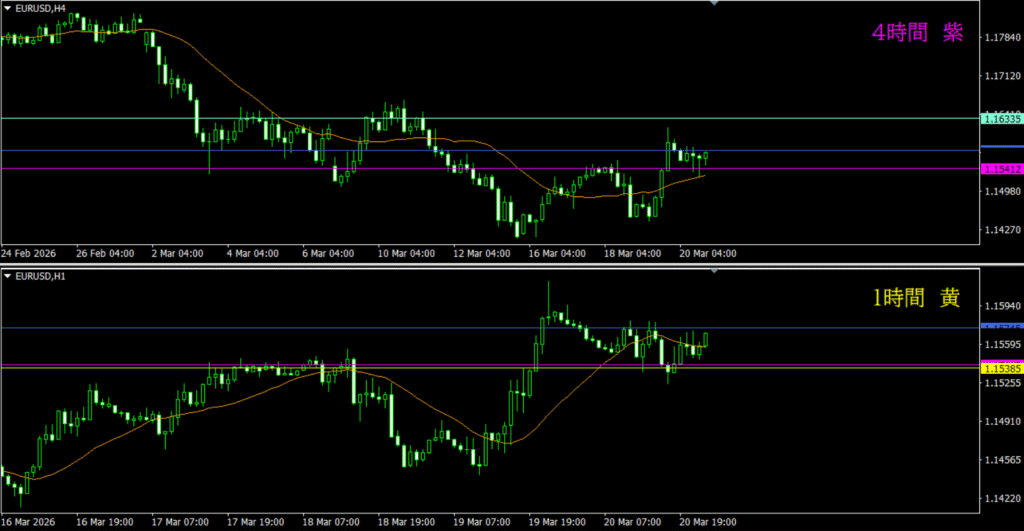This screenshot has width=1024, height=531.
Task: Select the magenta 1.15412 price label
Action: pyautogui.click(x=1001, y=169)
